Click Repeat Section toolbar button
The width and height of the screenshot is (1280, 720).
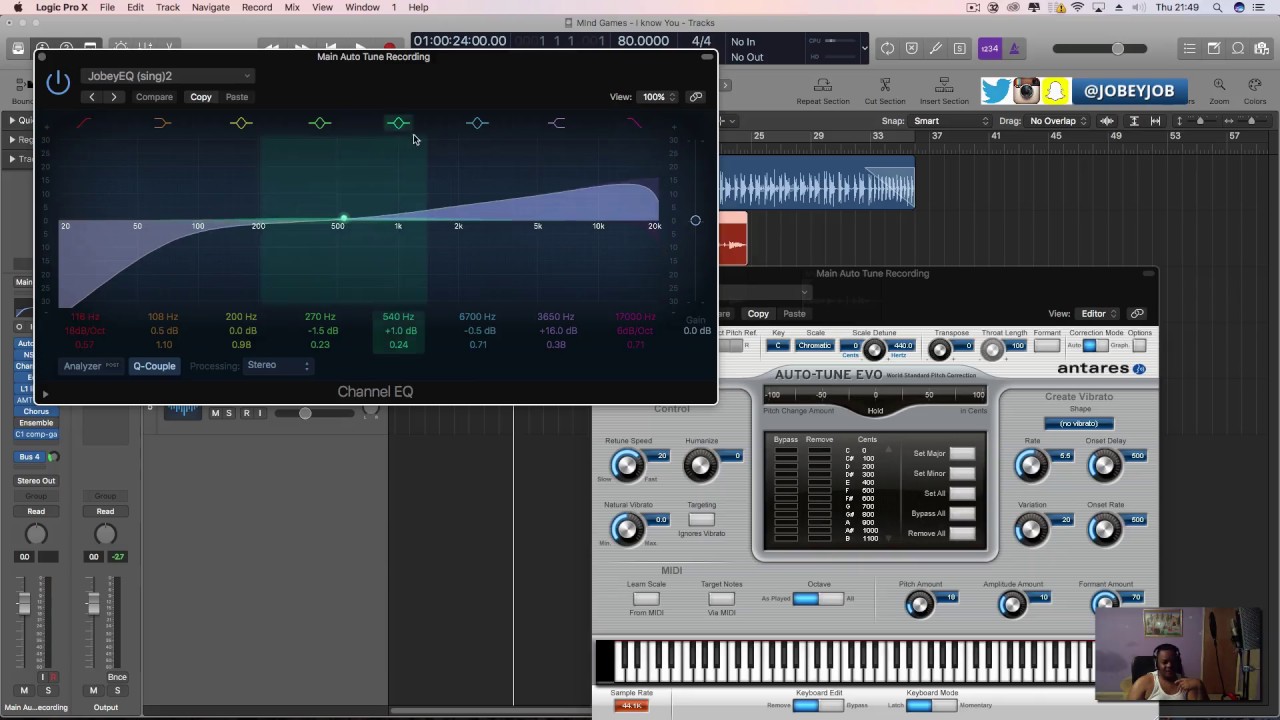[823, 92]
